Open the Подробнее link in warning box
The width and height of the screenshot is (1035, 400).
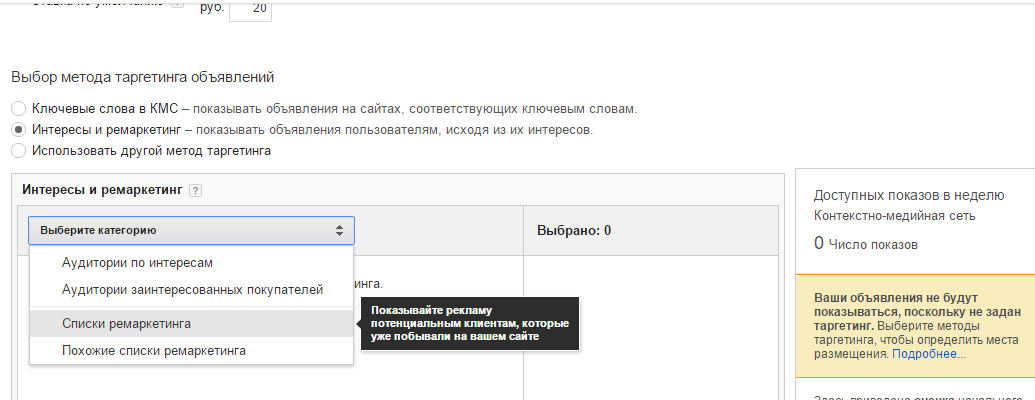pos(929,354)
